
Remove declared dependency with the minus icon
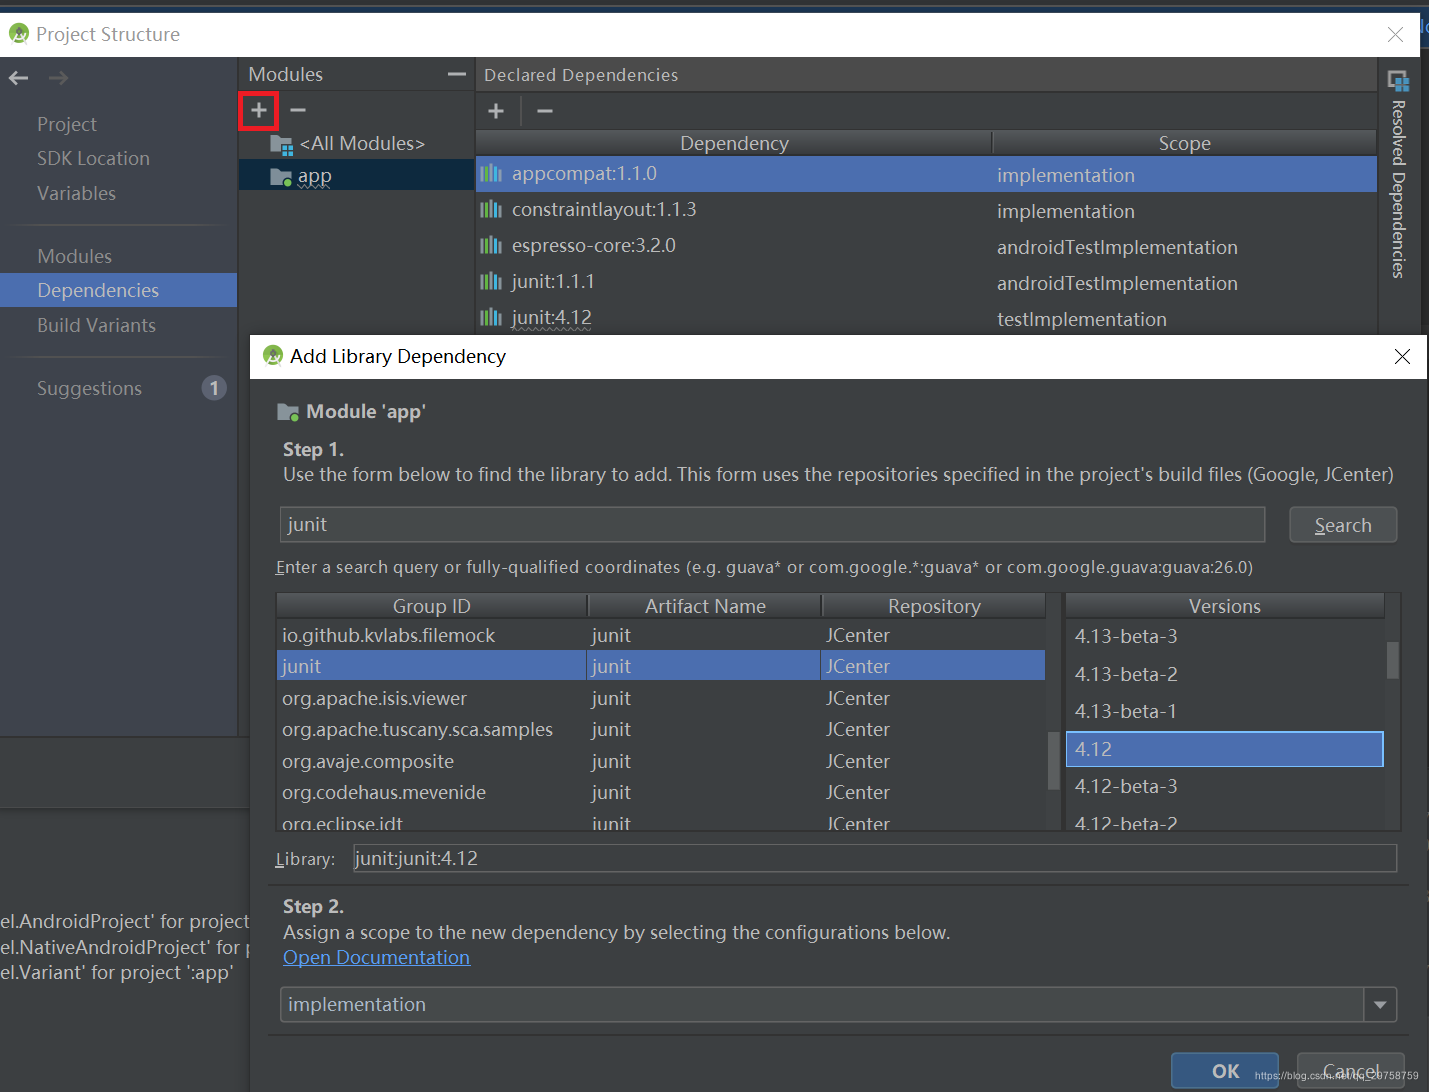[545, 111]
